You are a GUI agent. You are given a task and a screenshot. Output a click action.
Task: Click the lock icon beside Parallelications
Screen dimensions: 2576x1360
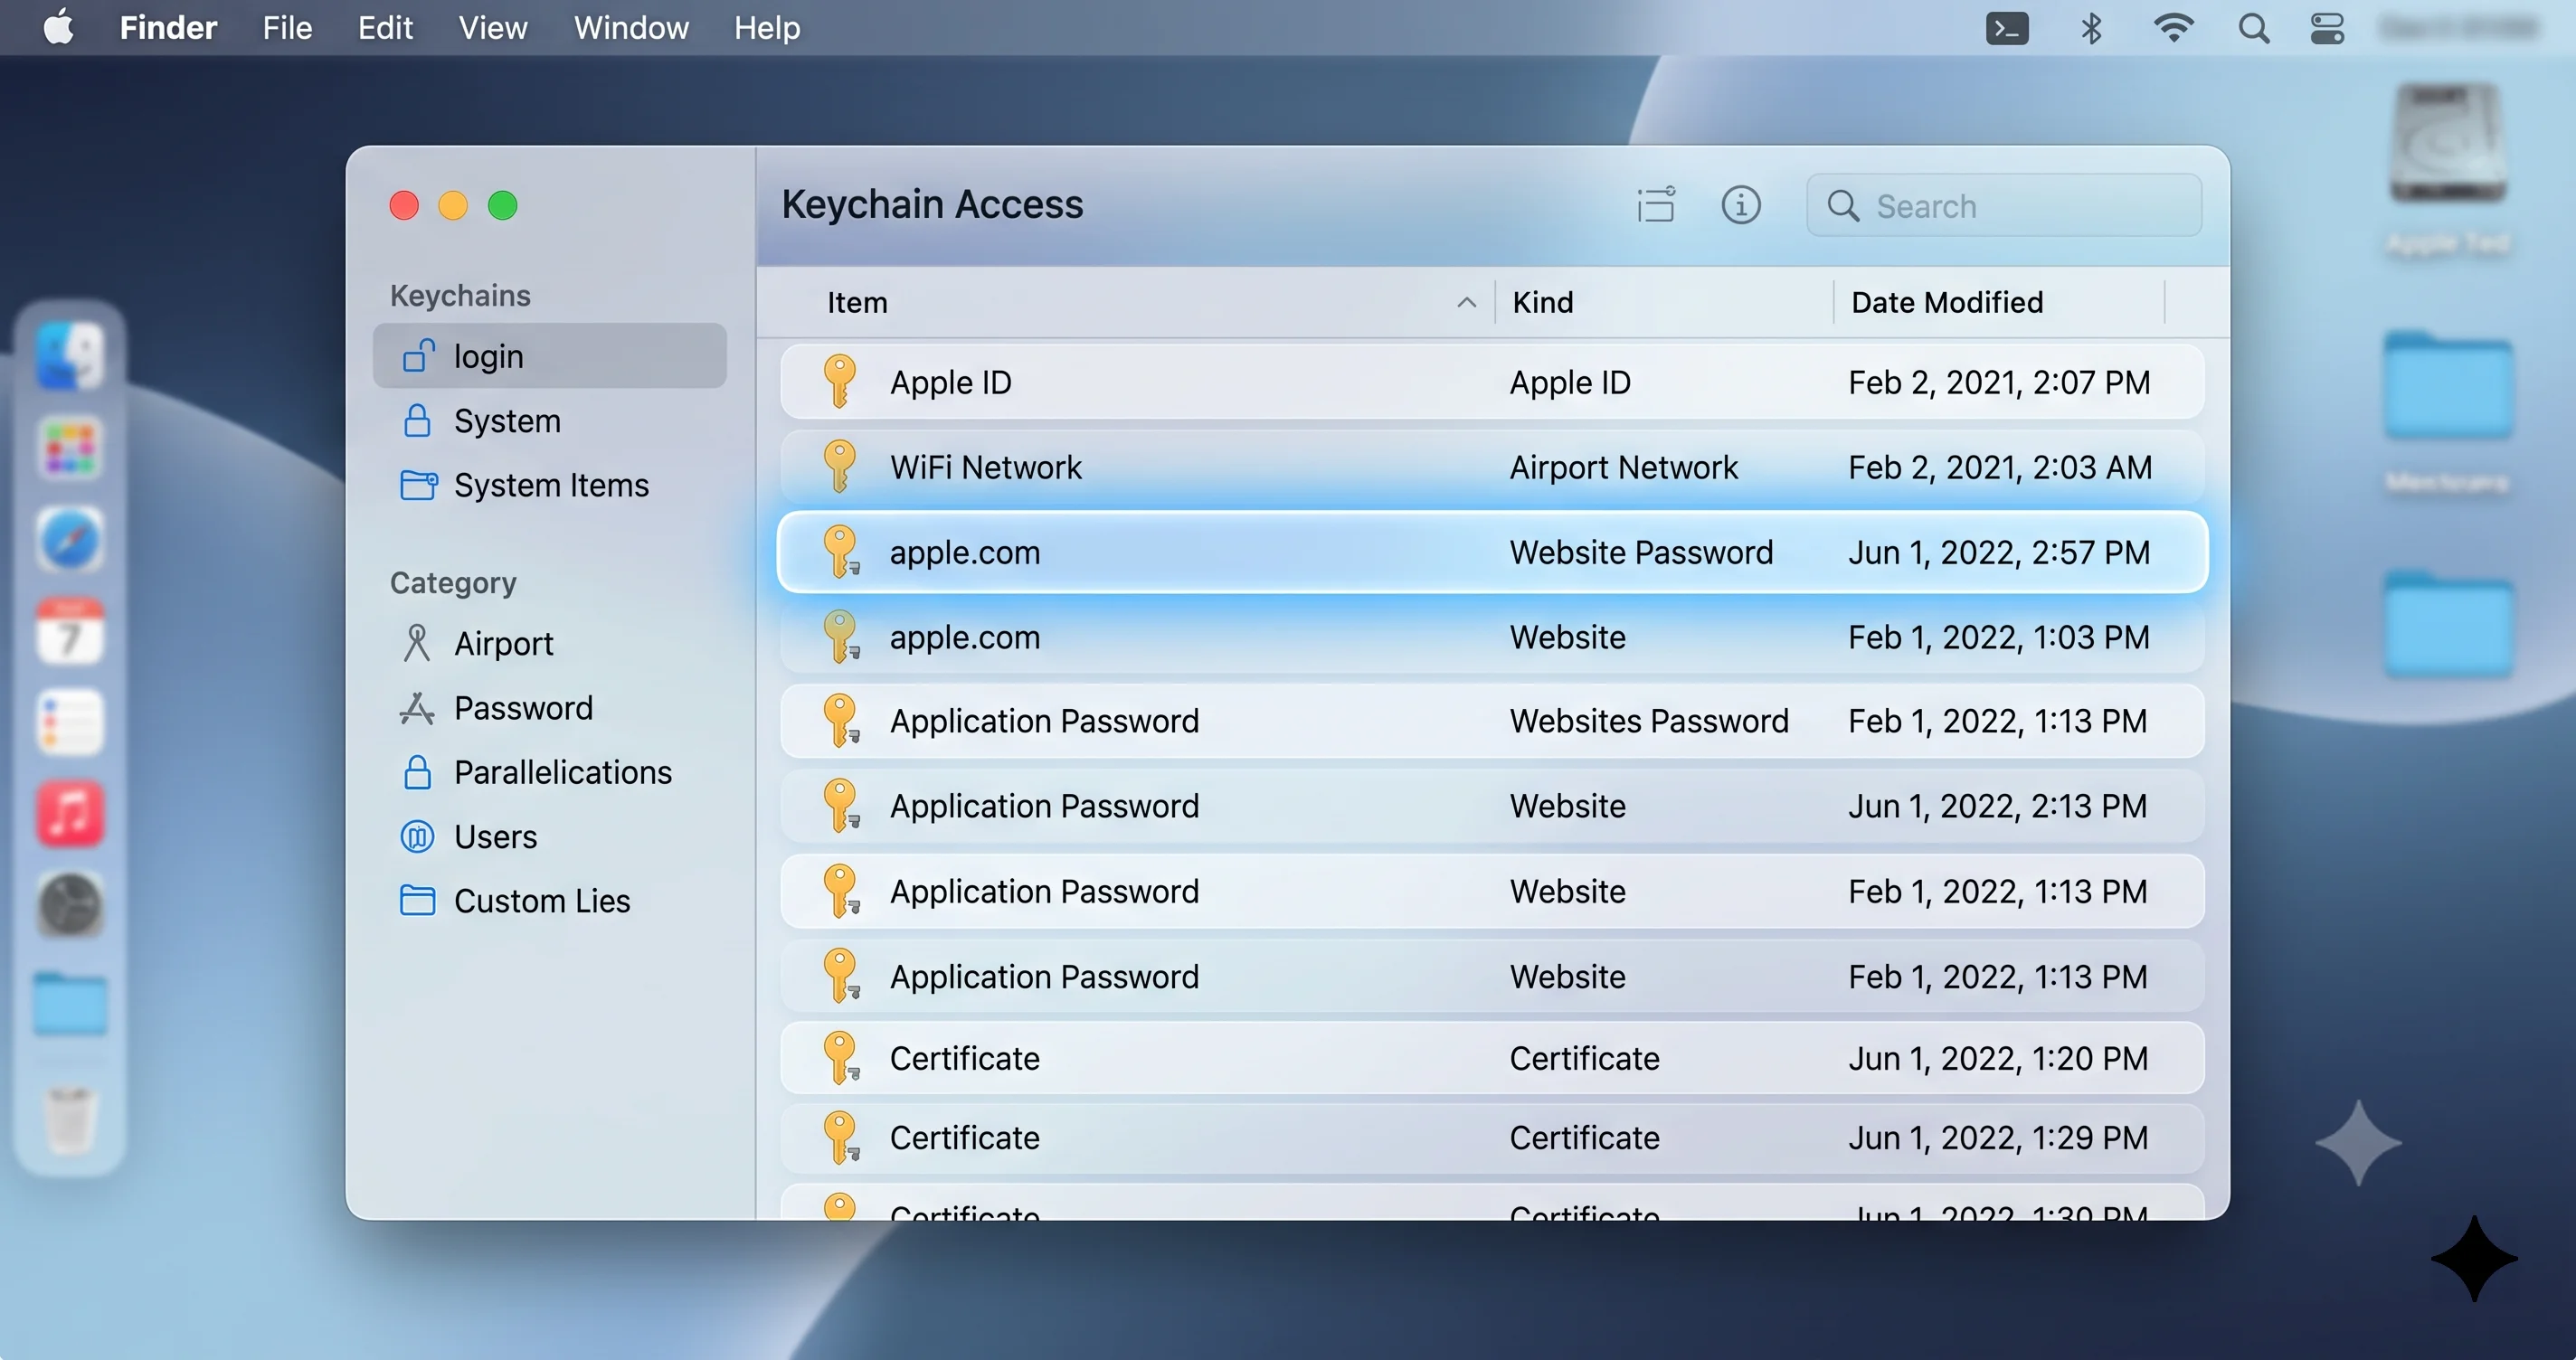click(417, 772)
